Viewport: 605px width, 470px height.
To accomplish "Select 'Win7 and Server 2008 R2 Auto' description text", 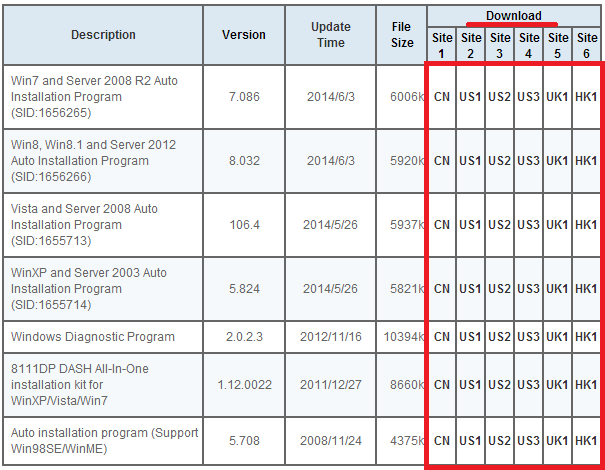I will coord(94,81).
